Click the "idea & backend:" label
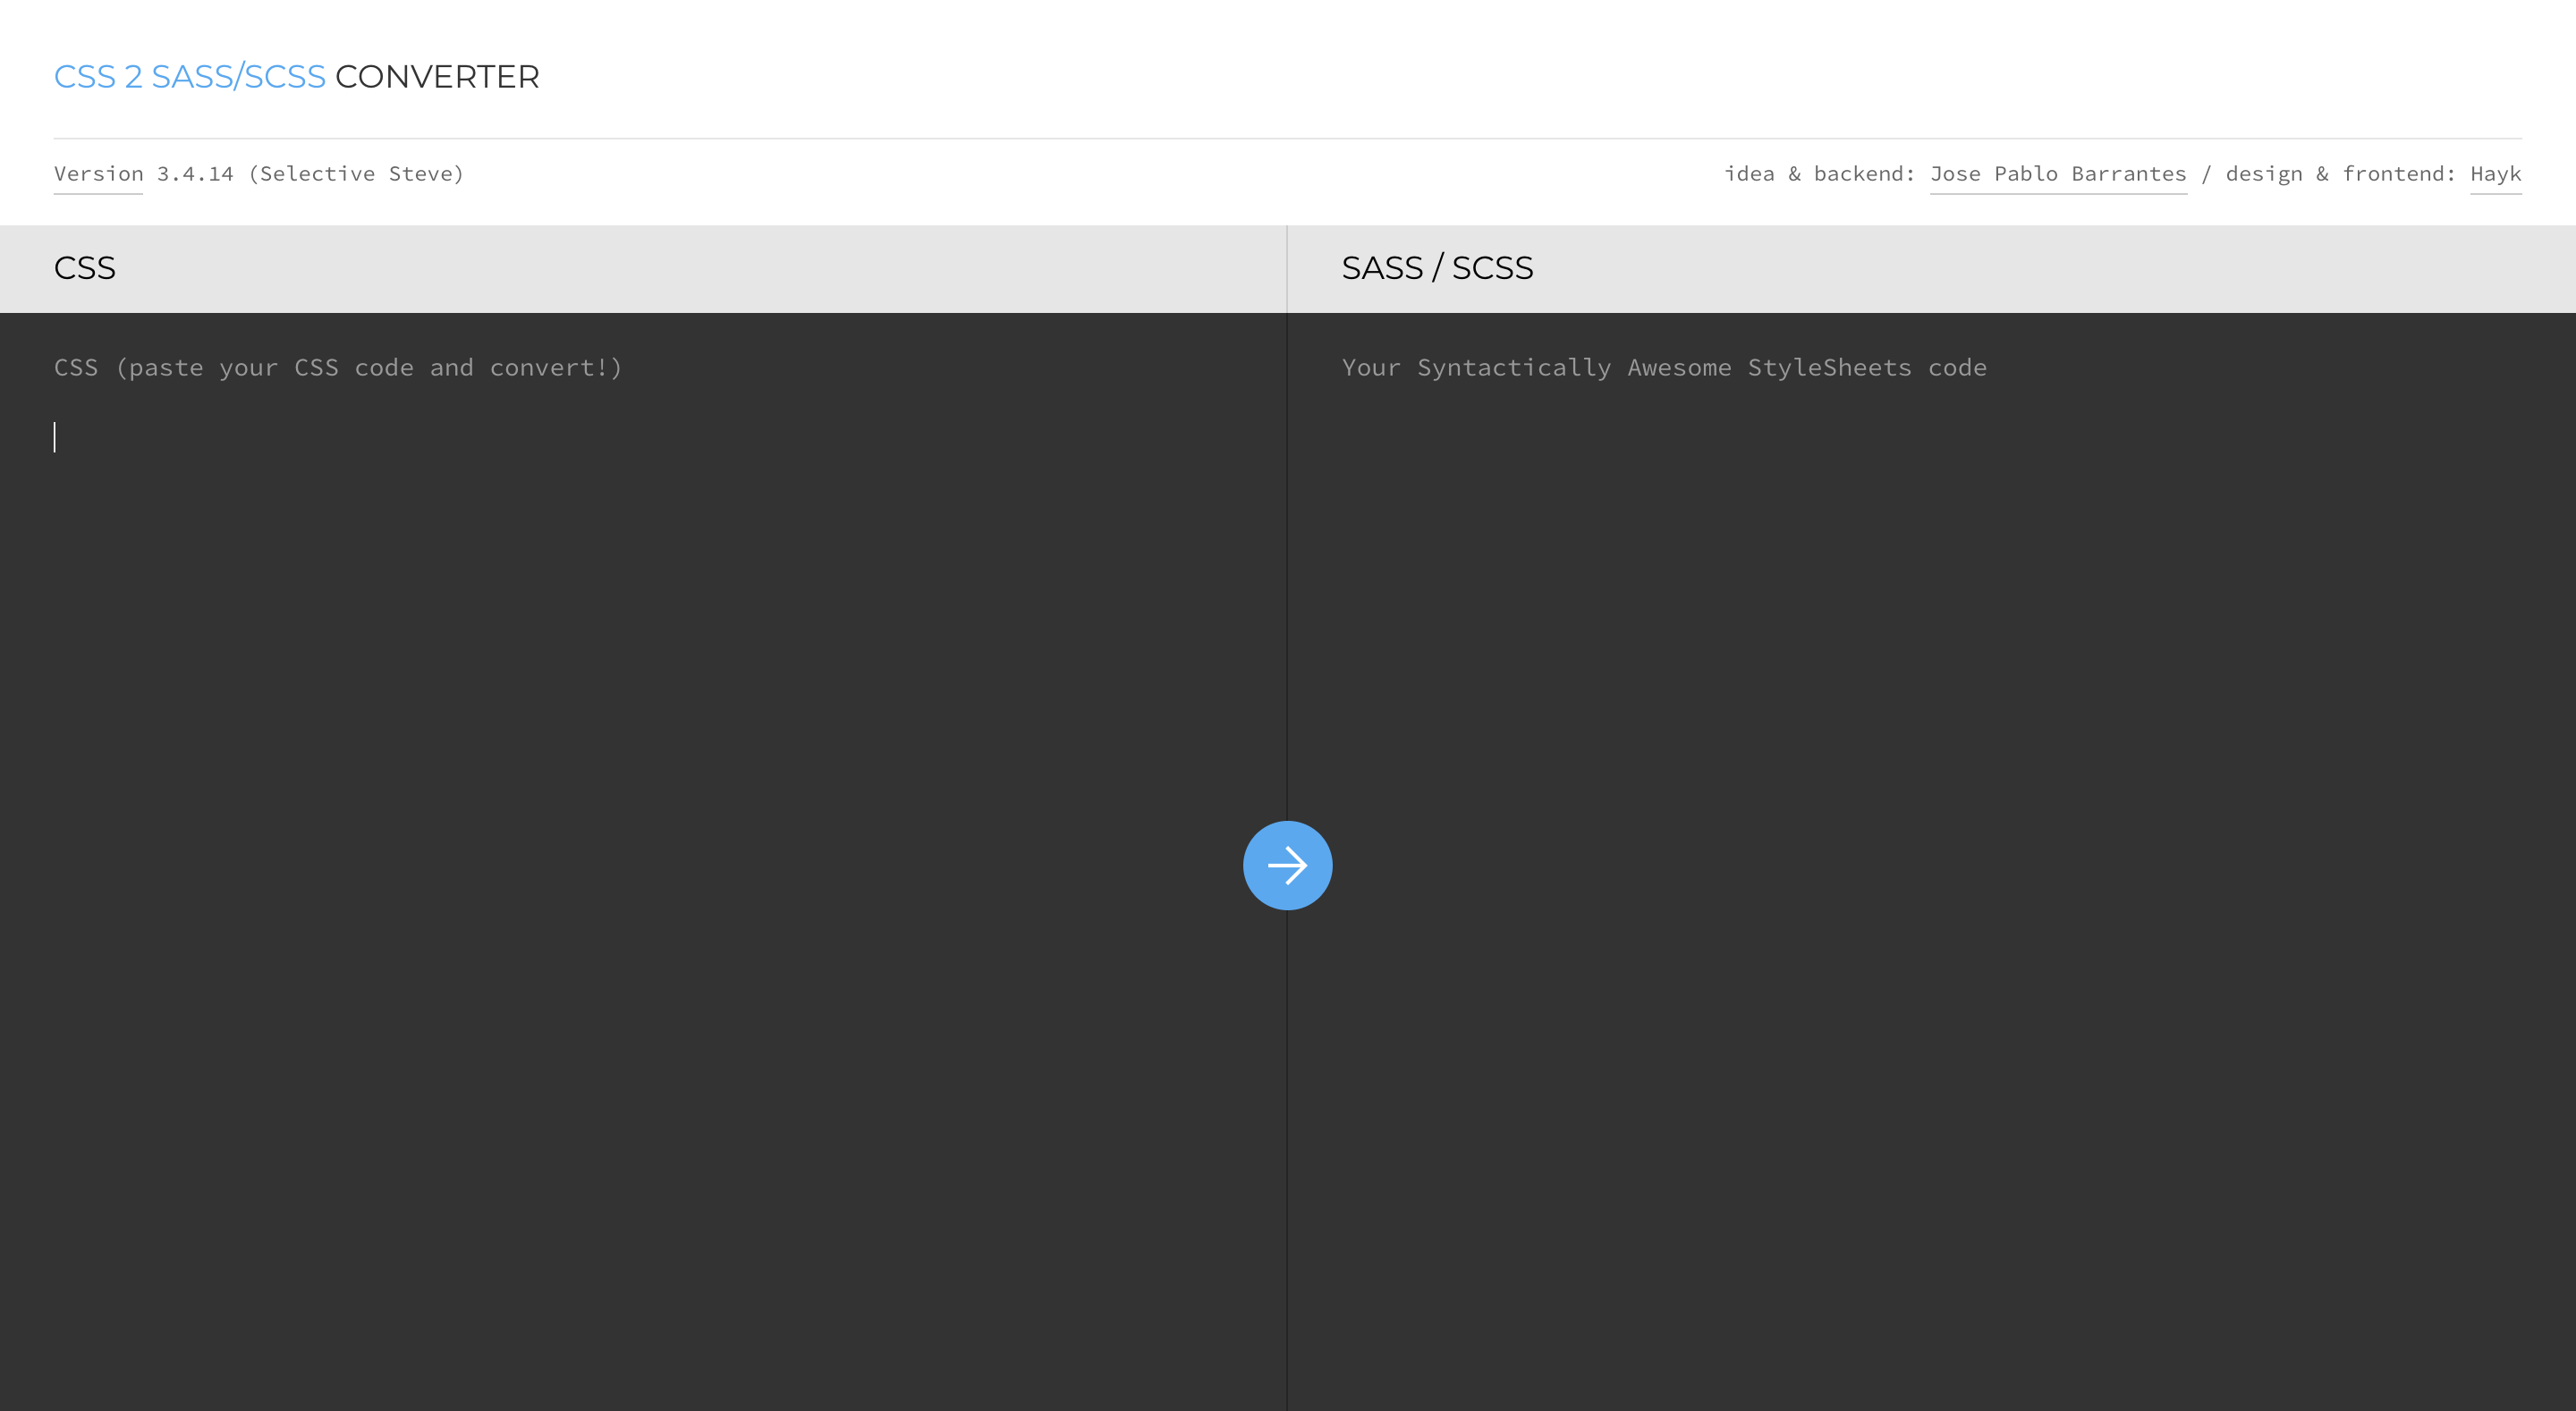Viewport: 2576px width, 1411px height. click(x=1819, y=174)
